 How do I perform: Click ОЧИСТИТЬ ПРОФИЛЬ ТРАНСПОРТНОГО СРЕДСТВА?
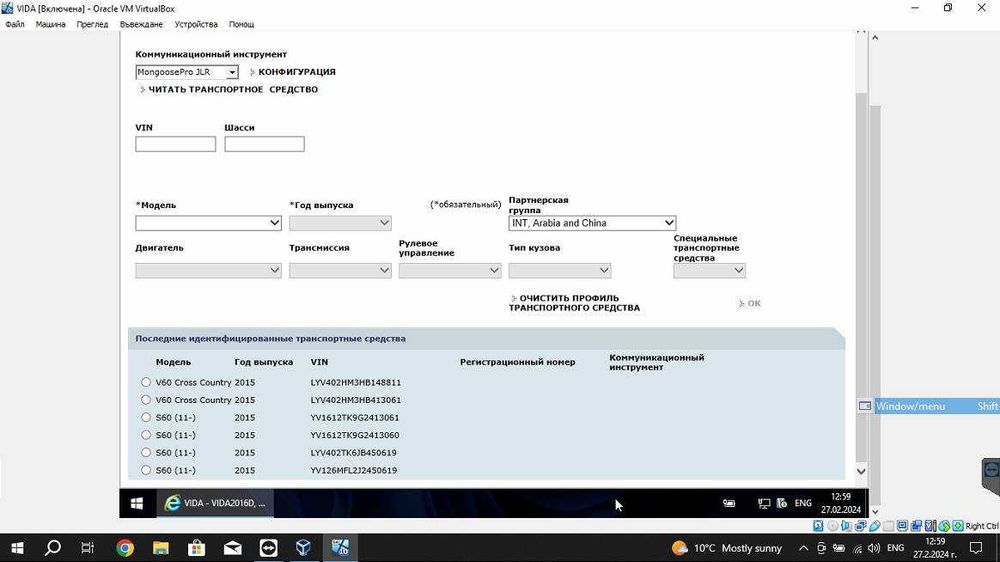coord(574,303)
